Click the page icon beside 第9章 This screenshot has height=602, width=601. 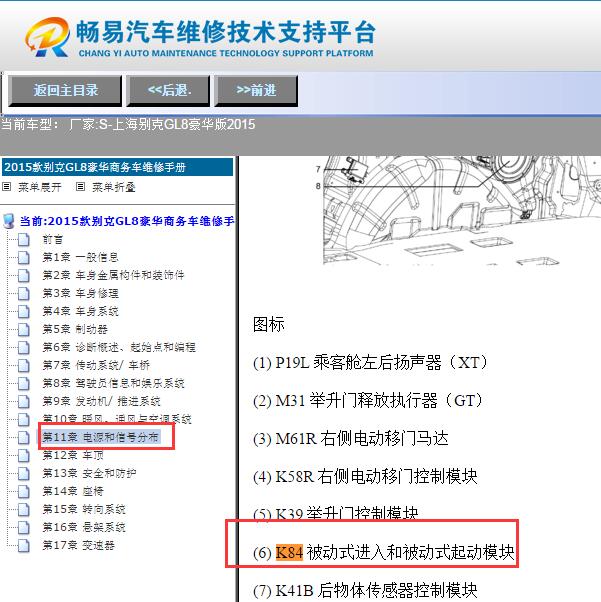click(24, 401)
